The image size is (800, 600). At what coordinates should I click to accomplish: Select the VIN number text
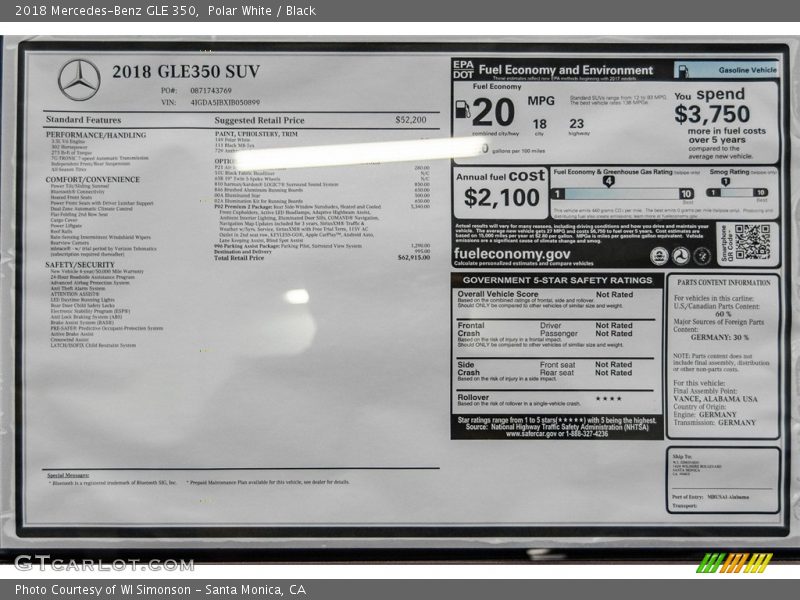(225, 102)
